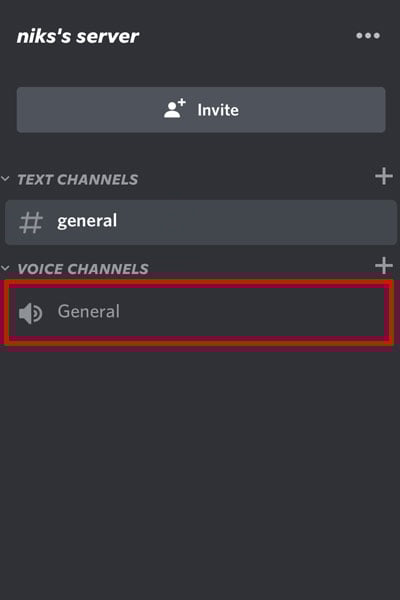Add a new text channel with plus
The height and width of the screenshot is (600, 400).
tap(384, 176)
